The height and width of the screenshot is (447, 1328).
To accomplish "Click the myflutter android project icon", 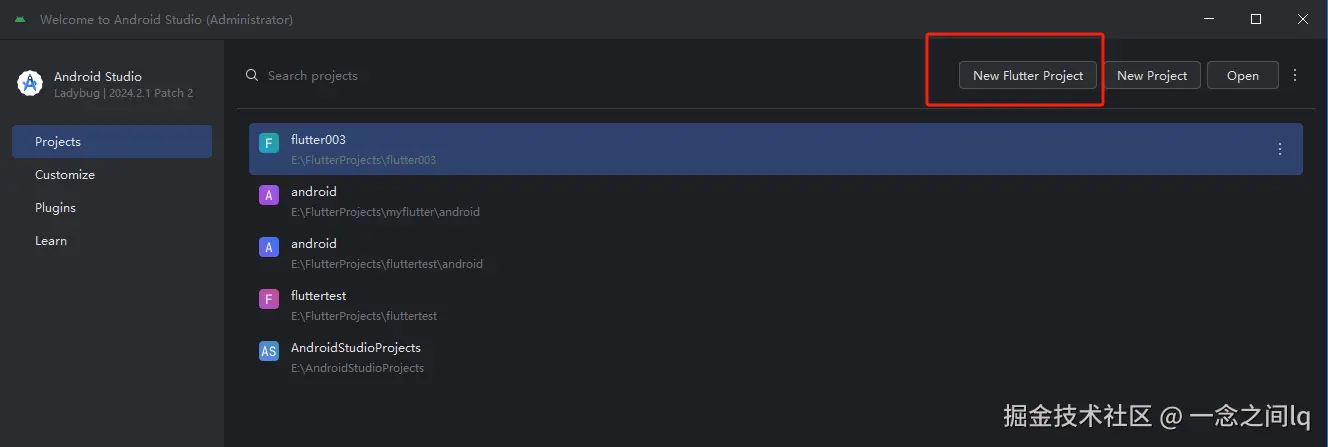I will click(x=268, y=195).
